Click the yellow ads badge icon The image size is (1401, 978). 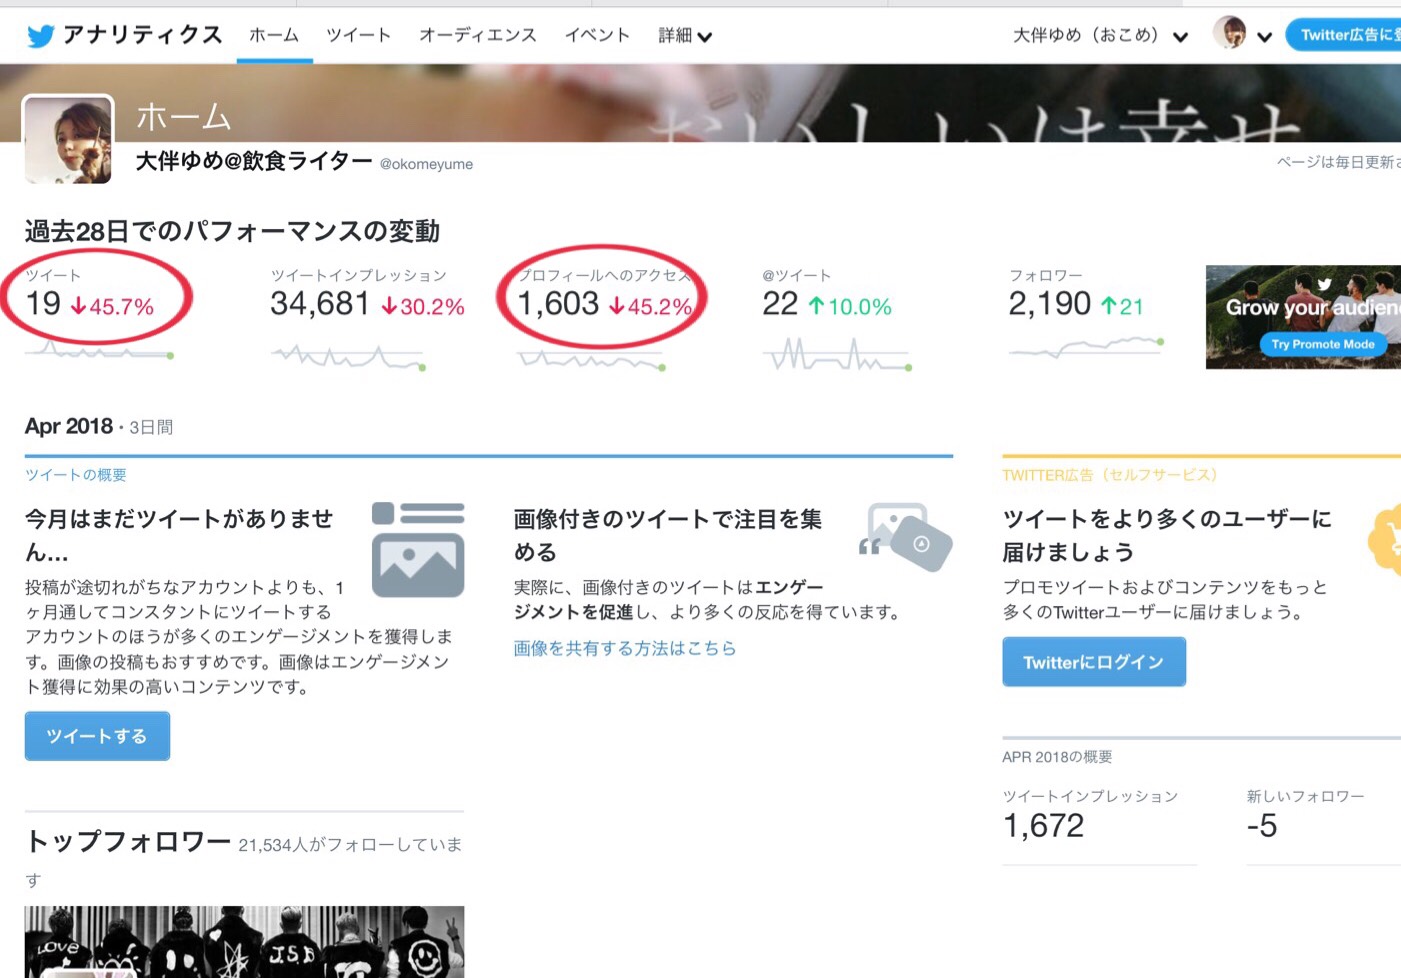coord(1386,540)
